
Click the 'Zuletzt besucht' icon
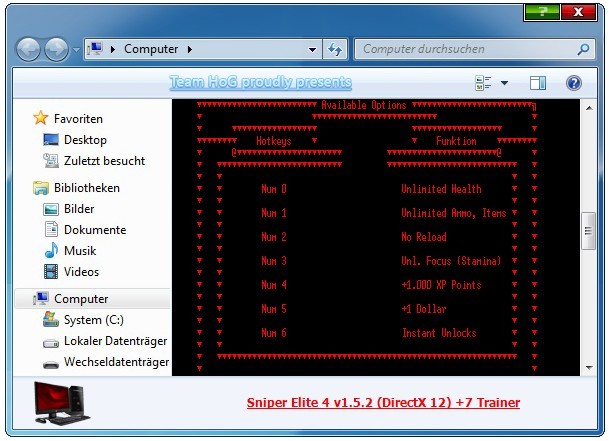point(51,160)
